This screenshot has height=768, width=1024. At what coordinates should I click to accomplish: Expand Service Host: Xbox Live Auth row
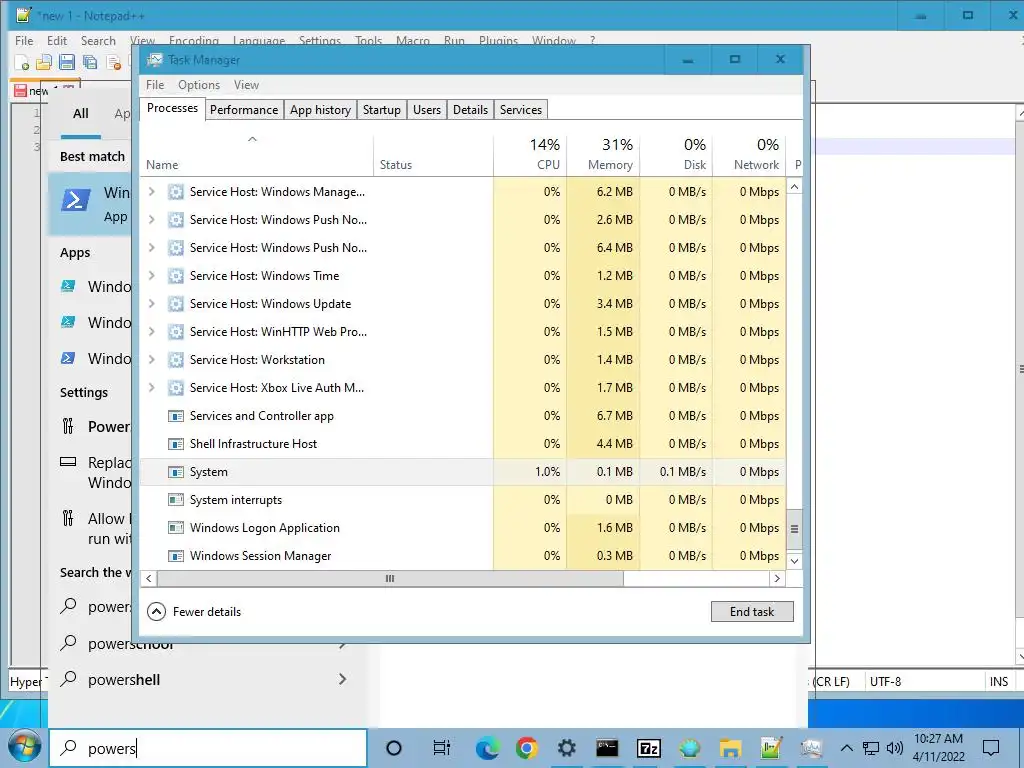pos(152,388)
